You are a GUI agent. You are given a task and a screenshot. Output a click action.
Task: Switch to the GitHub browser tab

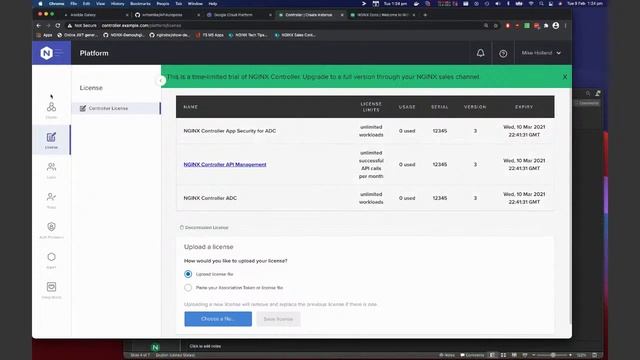click(x=167, y=15)
